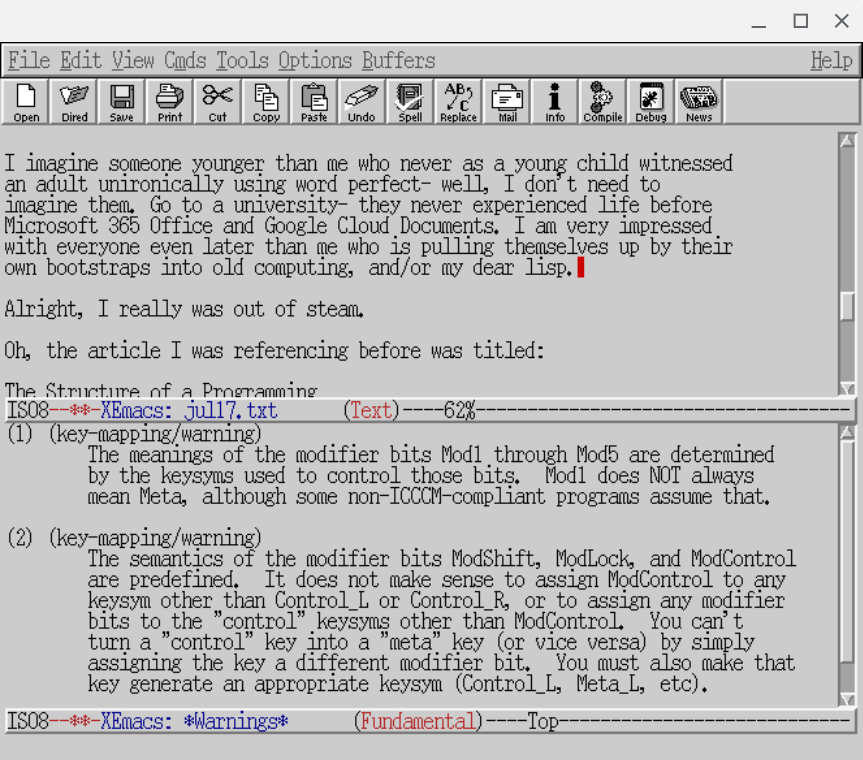Click the 62% position indicator in modeline
Screen dimensions: 863x760
tap(460, 411)
